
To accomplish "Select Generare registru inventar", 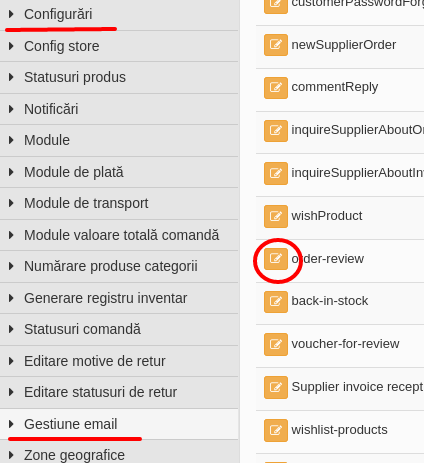I will click(x=105, y=298).
